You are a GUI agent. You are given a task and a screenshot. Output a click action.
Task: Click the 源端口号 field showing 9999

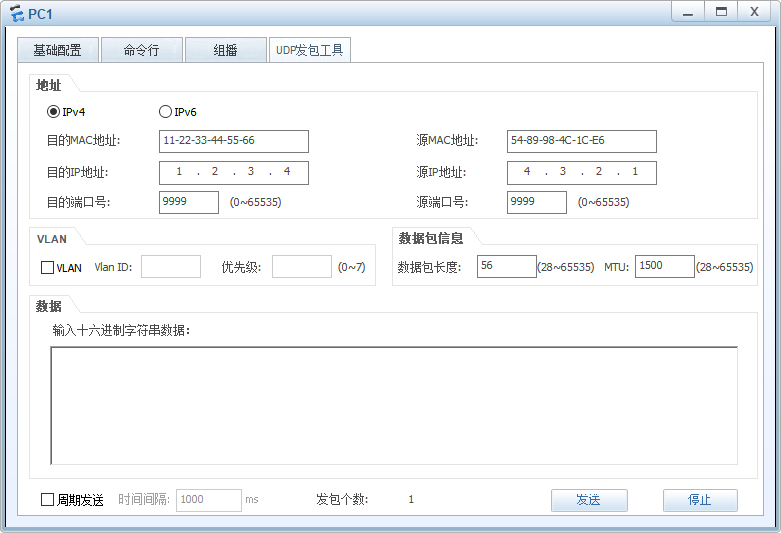pyautogui.click(x=536, y=202)
